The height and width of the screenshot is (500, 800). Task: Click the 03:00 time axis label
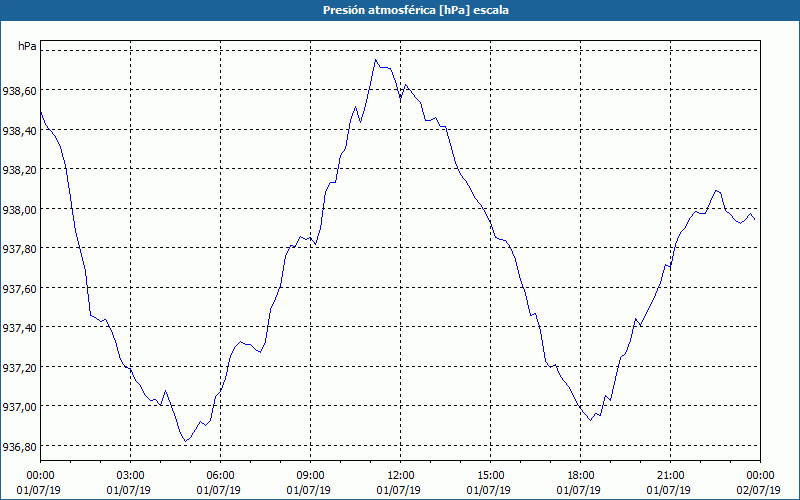(x=131, y=476)
